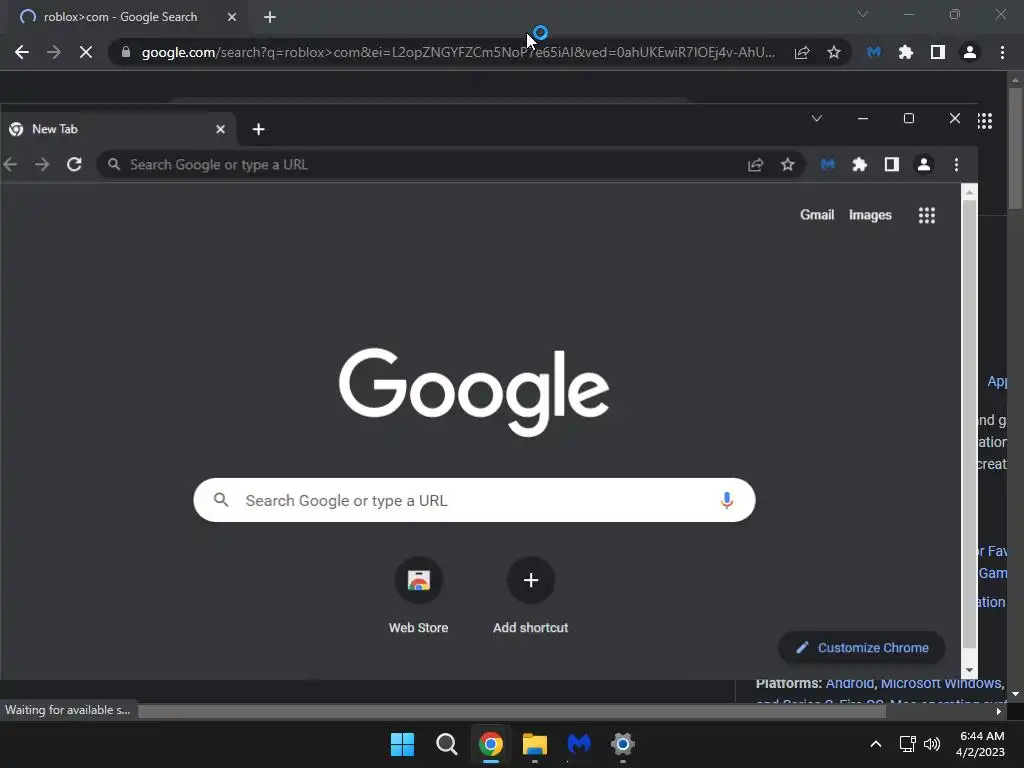Click the Google search box on New Tab page
The width and height of the screenshot is (1024, 768).
(474, 500)
